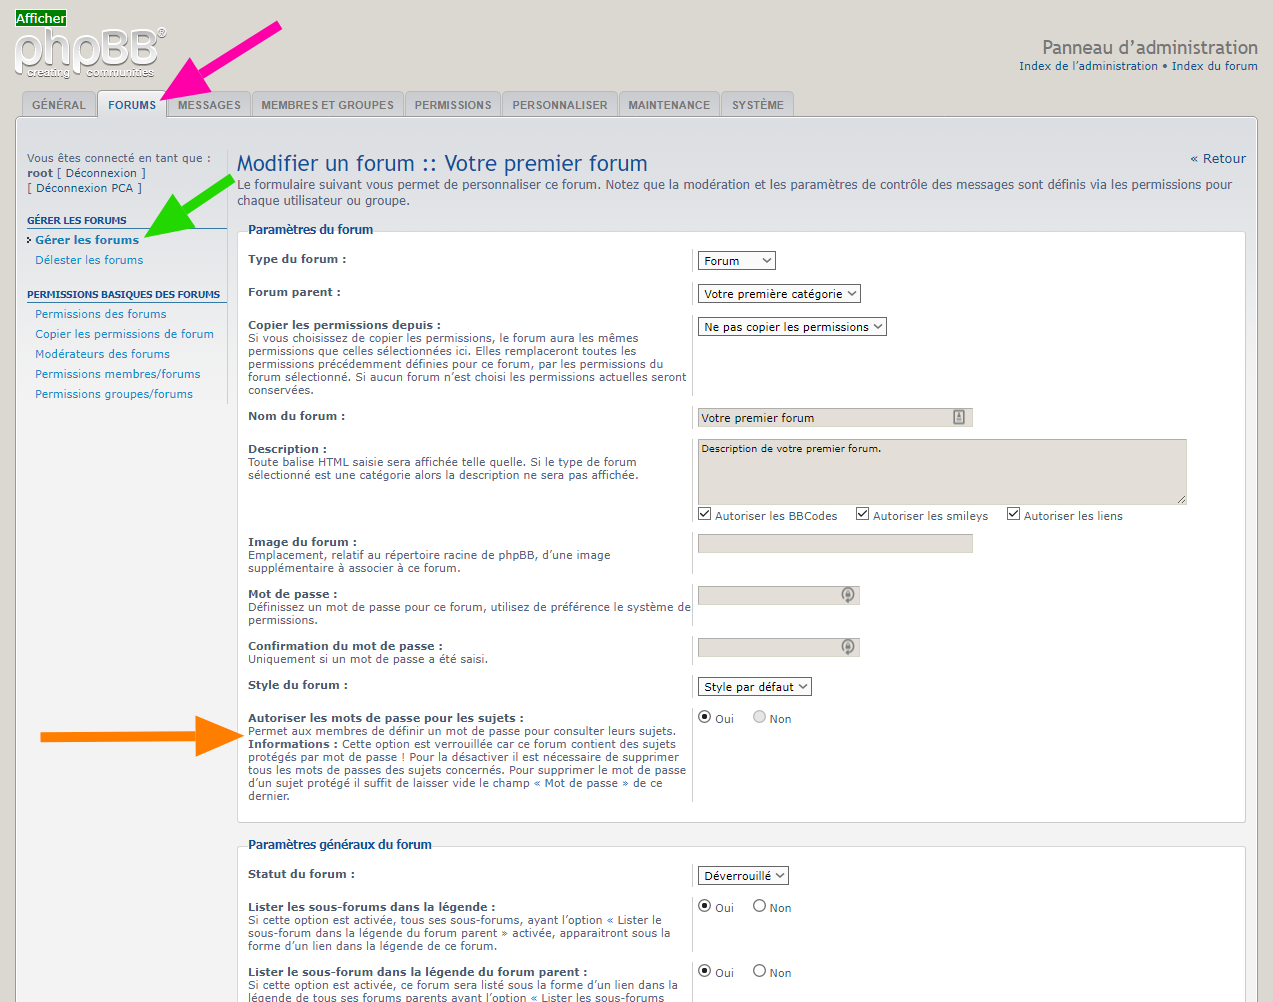
Task: Open the Type du forum dropdown
Action: pos(736,261)
